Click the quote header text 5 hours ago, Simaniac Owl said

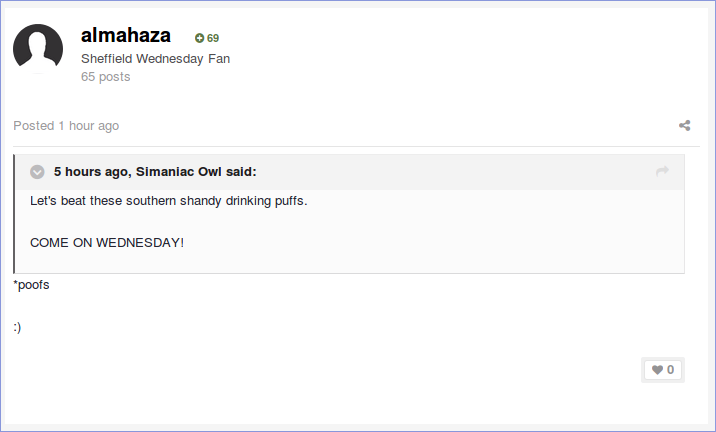coord(155,172)
